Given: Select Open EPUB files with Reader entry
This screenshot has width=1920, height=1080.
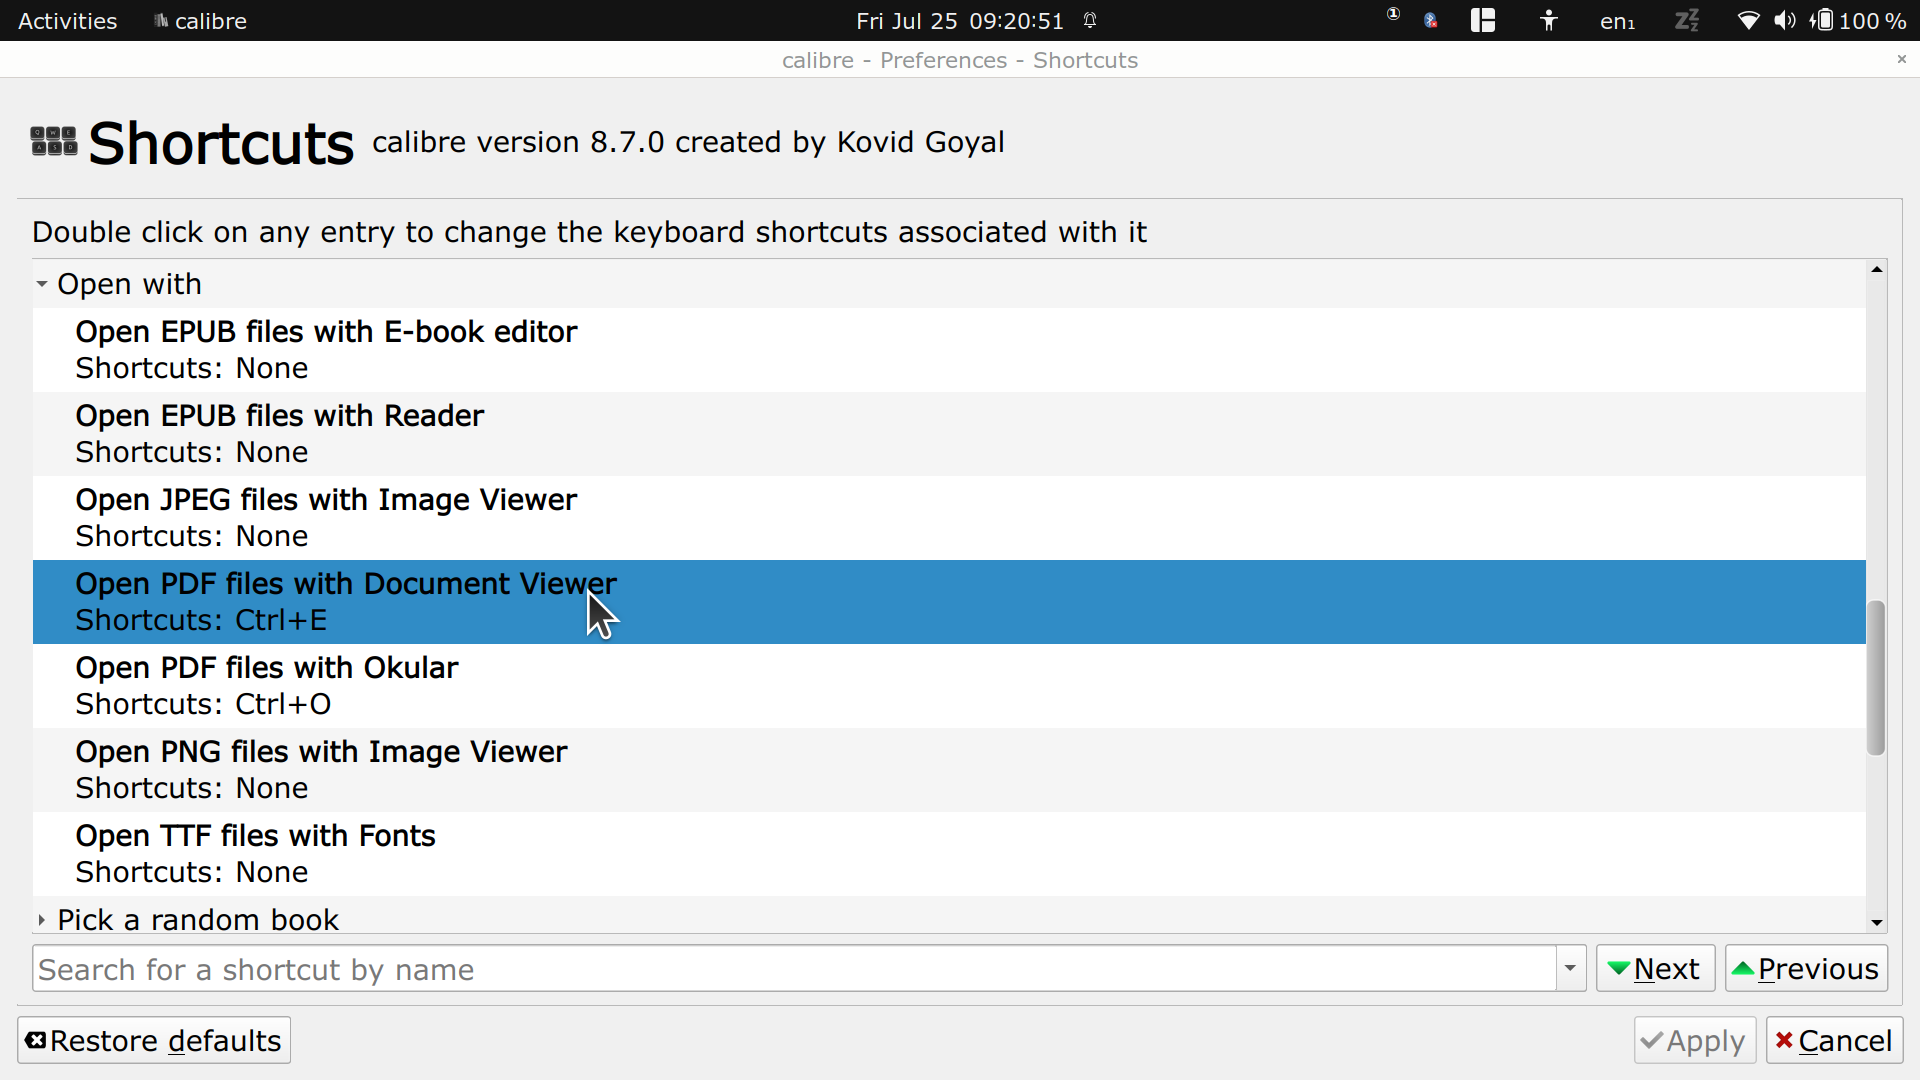Looking at the screenshot, I should coord(279,433).
